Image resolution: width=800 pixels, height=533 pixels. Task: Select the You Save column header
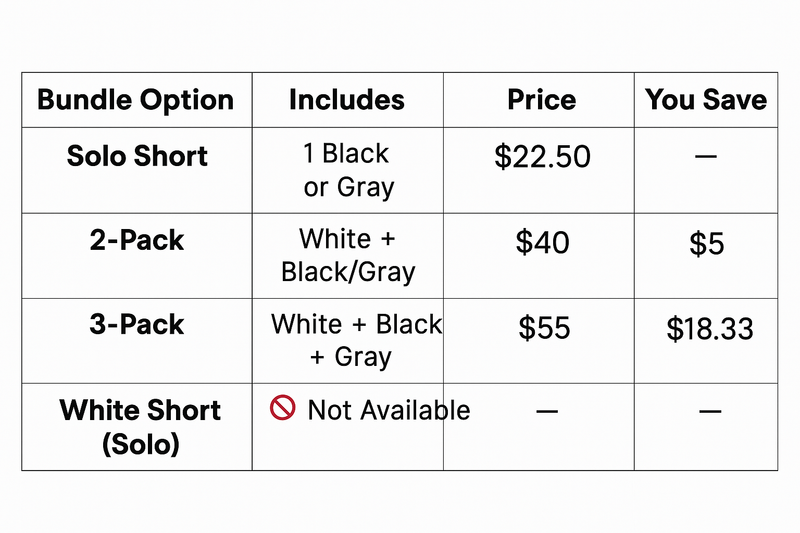[706, 100]
